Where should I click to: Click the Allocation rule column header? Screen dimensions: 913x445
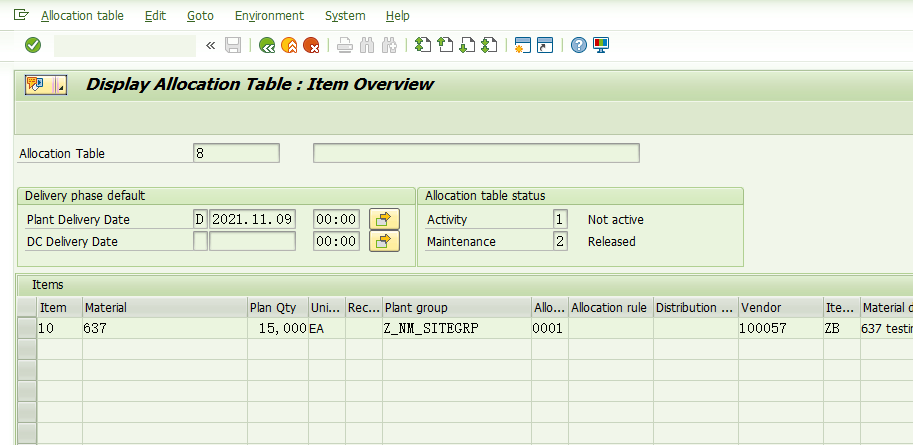611,308
